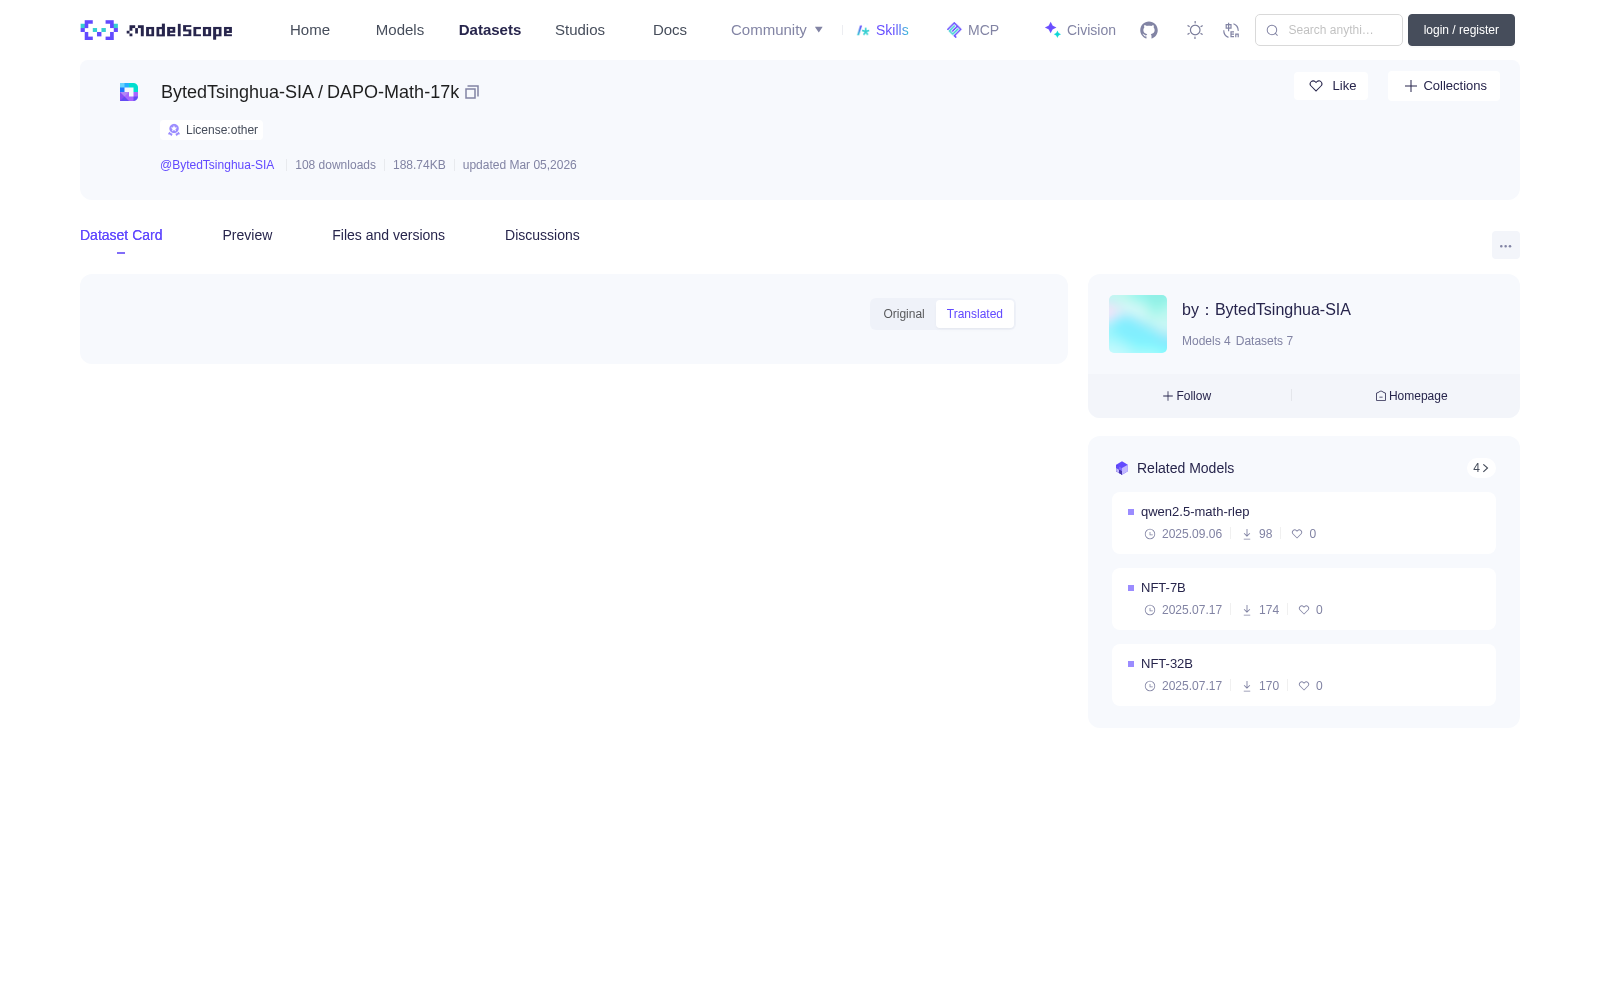
Task: Open the Files and versions tab
Action: (388, 235)
